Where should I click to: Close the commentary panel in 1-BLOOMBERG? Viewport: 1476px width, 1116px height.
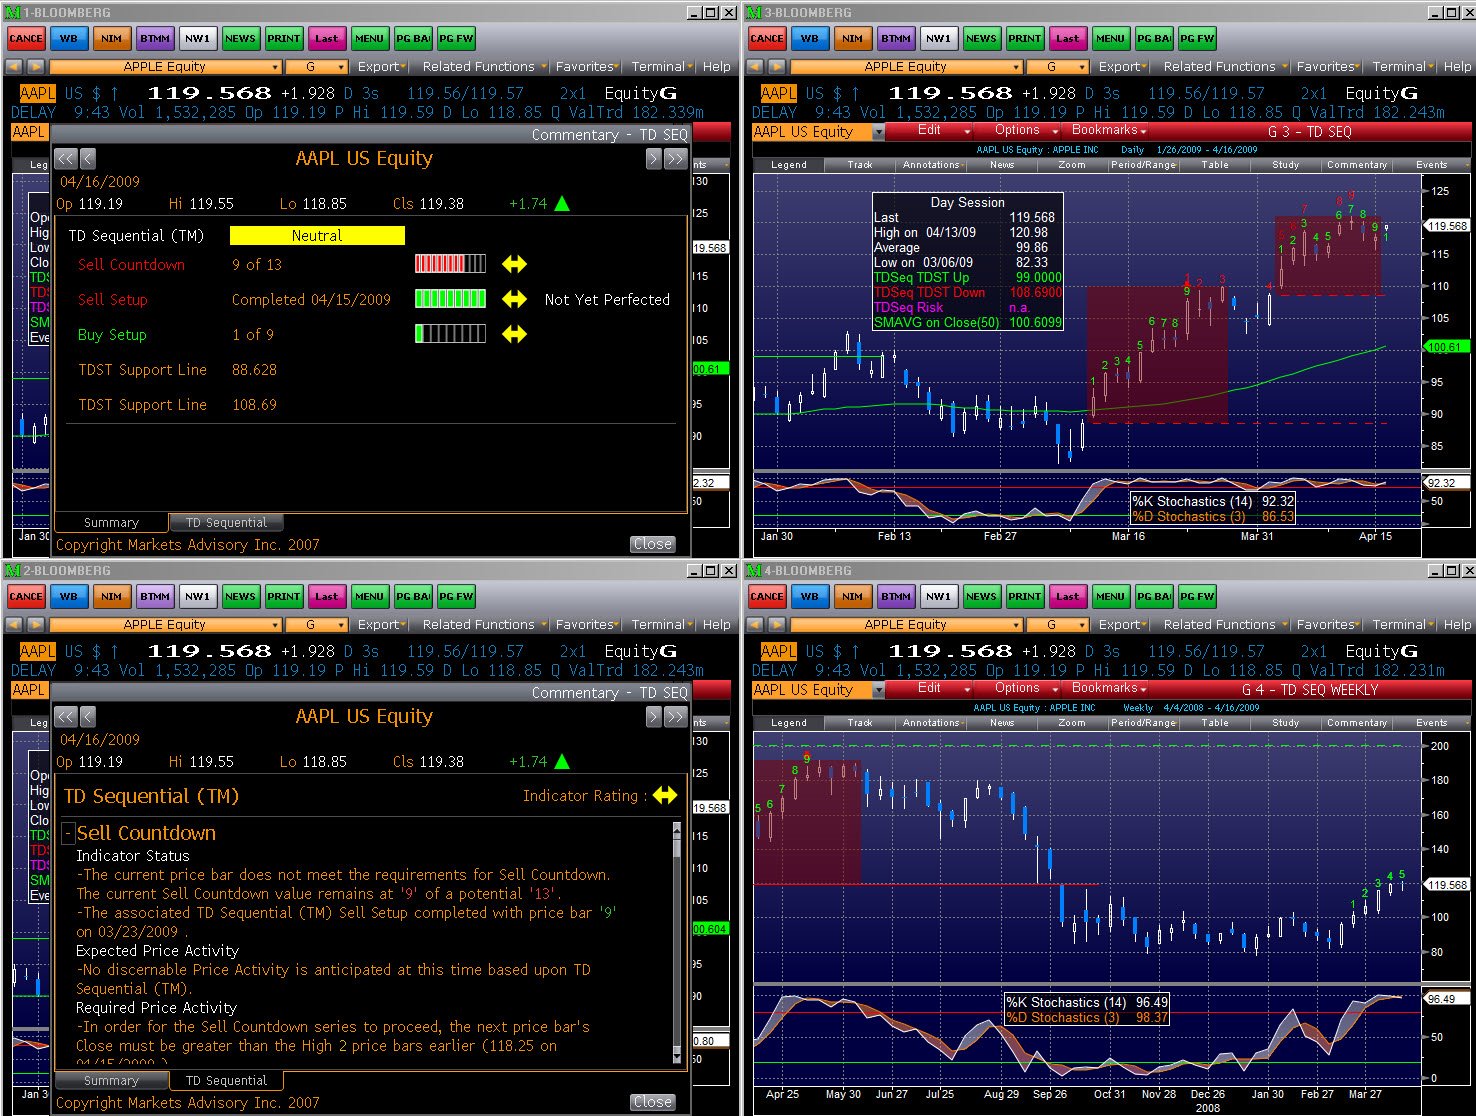[652, 544]
